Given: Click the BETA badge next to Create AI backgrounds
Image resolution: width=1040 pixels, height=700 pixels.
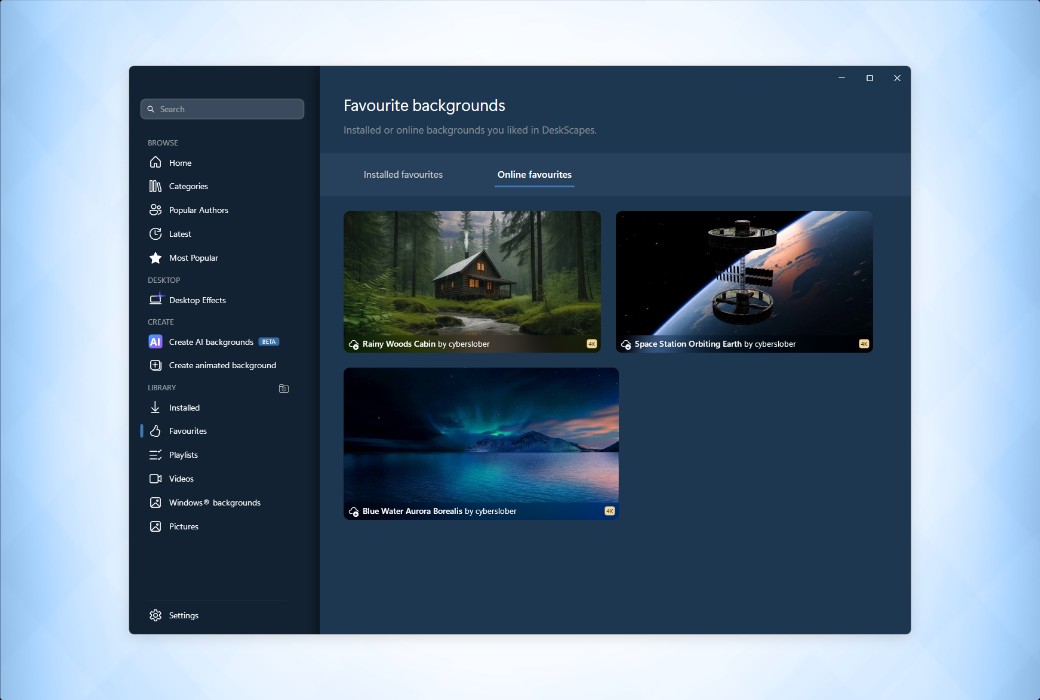Looking at the screenshot, I should click(269, 342).
